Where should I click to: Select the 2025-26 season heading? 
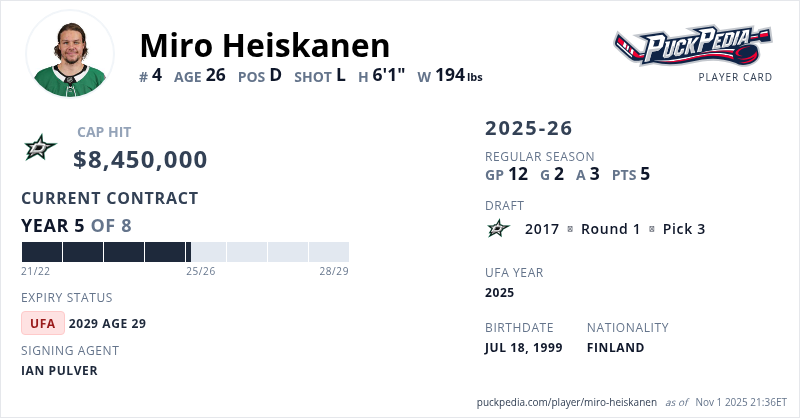529,128
